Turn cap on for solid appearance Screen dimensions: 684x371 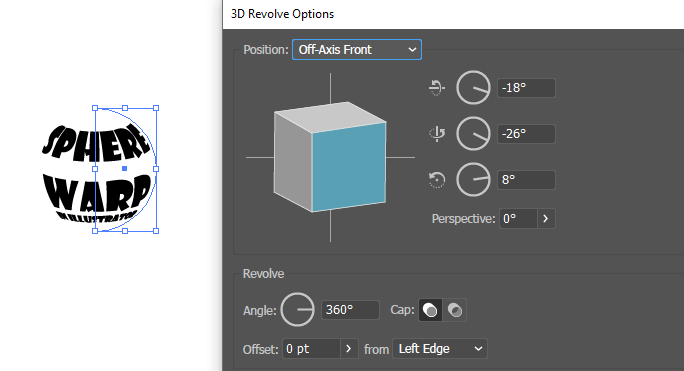coord(431,310)
